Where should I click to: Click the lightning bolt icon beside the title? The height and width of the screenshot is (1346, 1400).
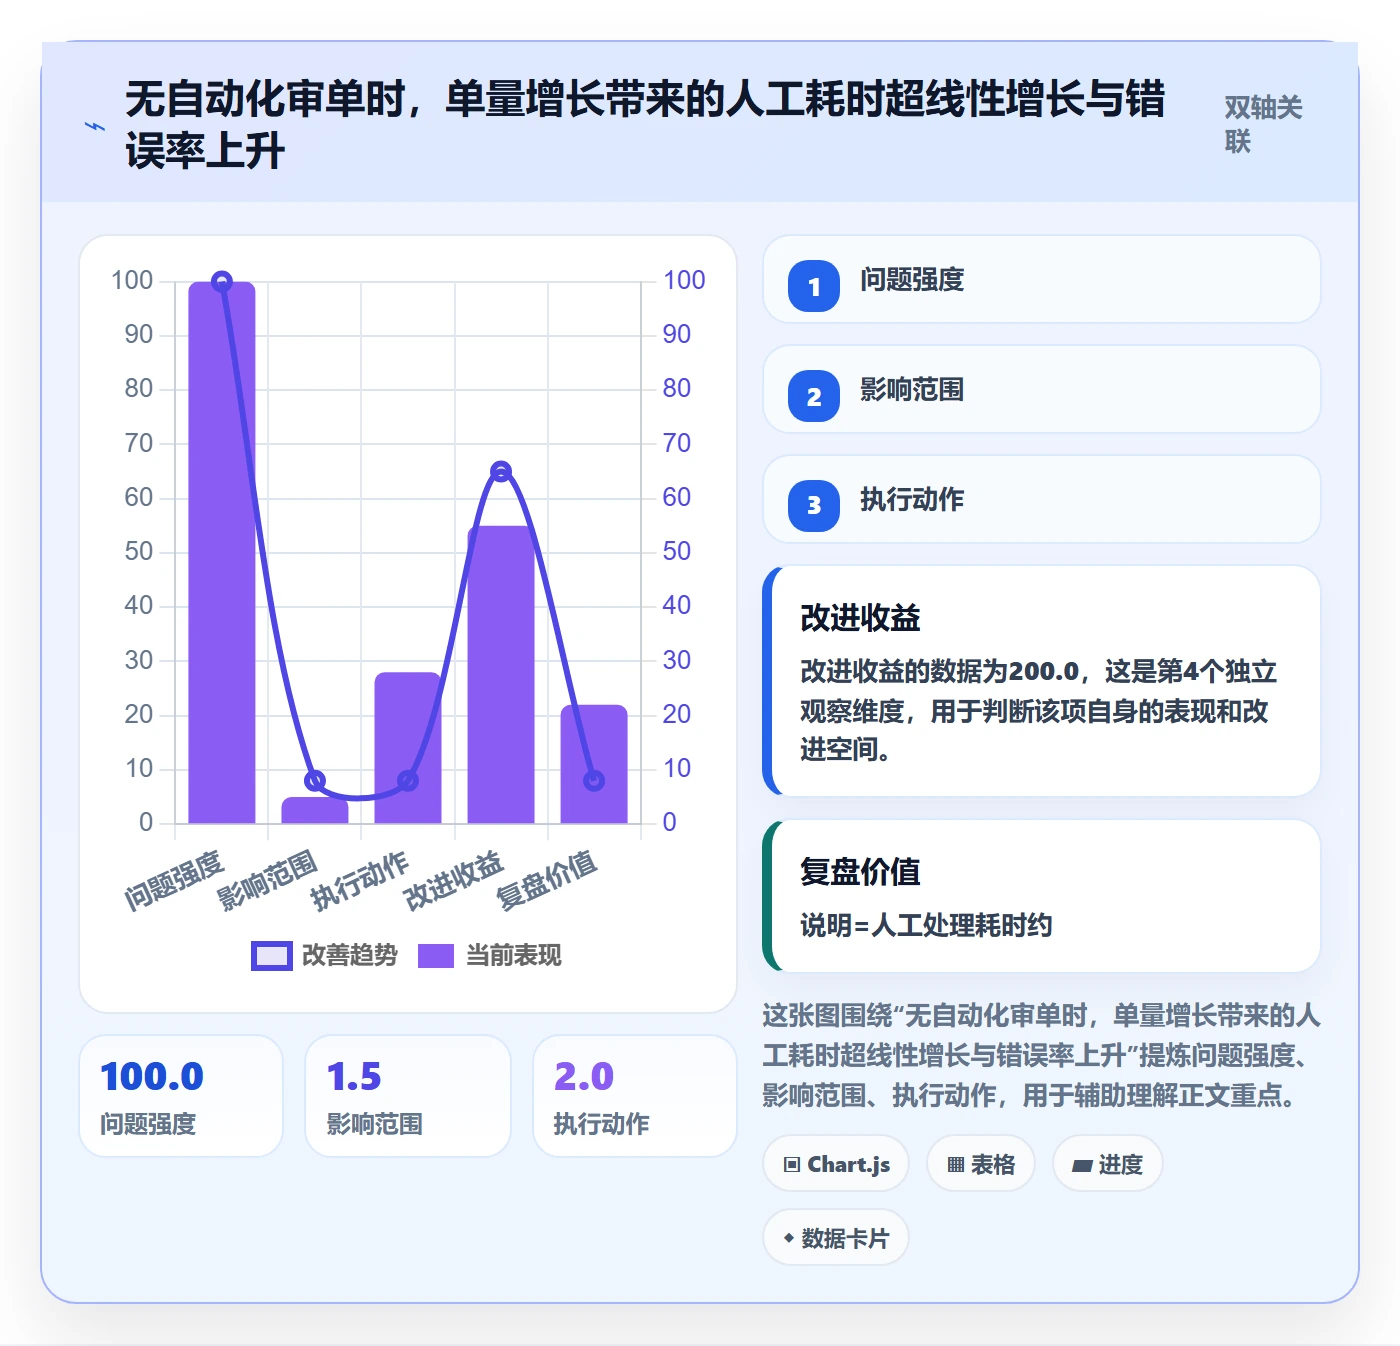point(95,126)
